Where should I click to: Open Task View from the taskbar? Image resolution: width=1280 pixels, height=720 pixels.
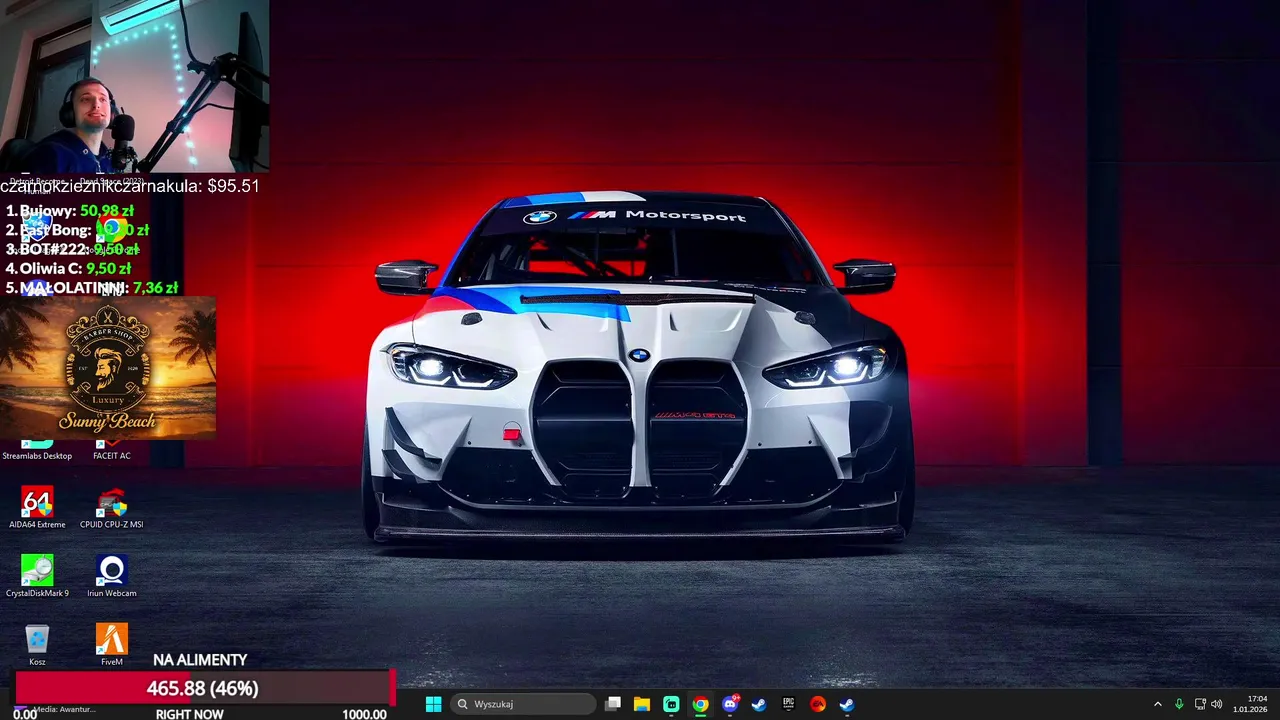[613, 704]
